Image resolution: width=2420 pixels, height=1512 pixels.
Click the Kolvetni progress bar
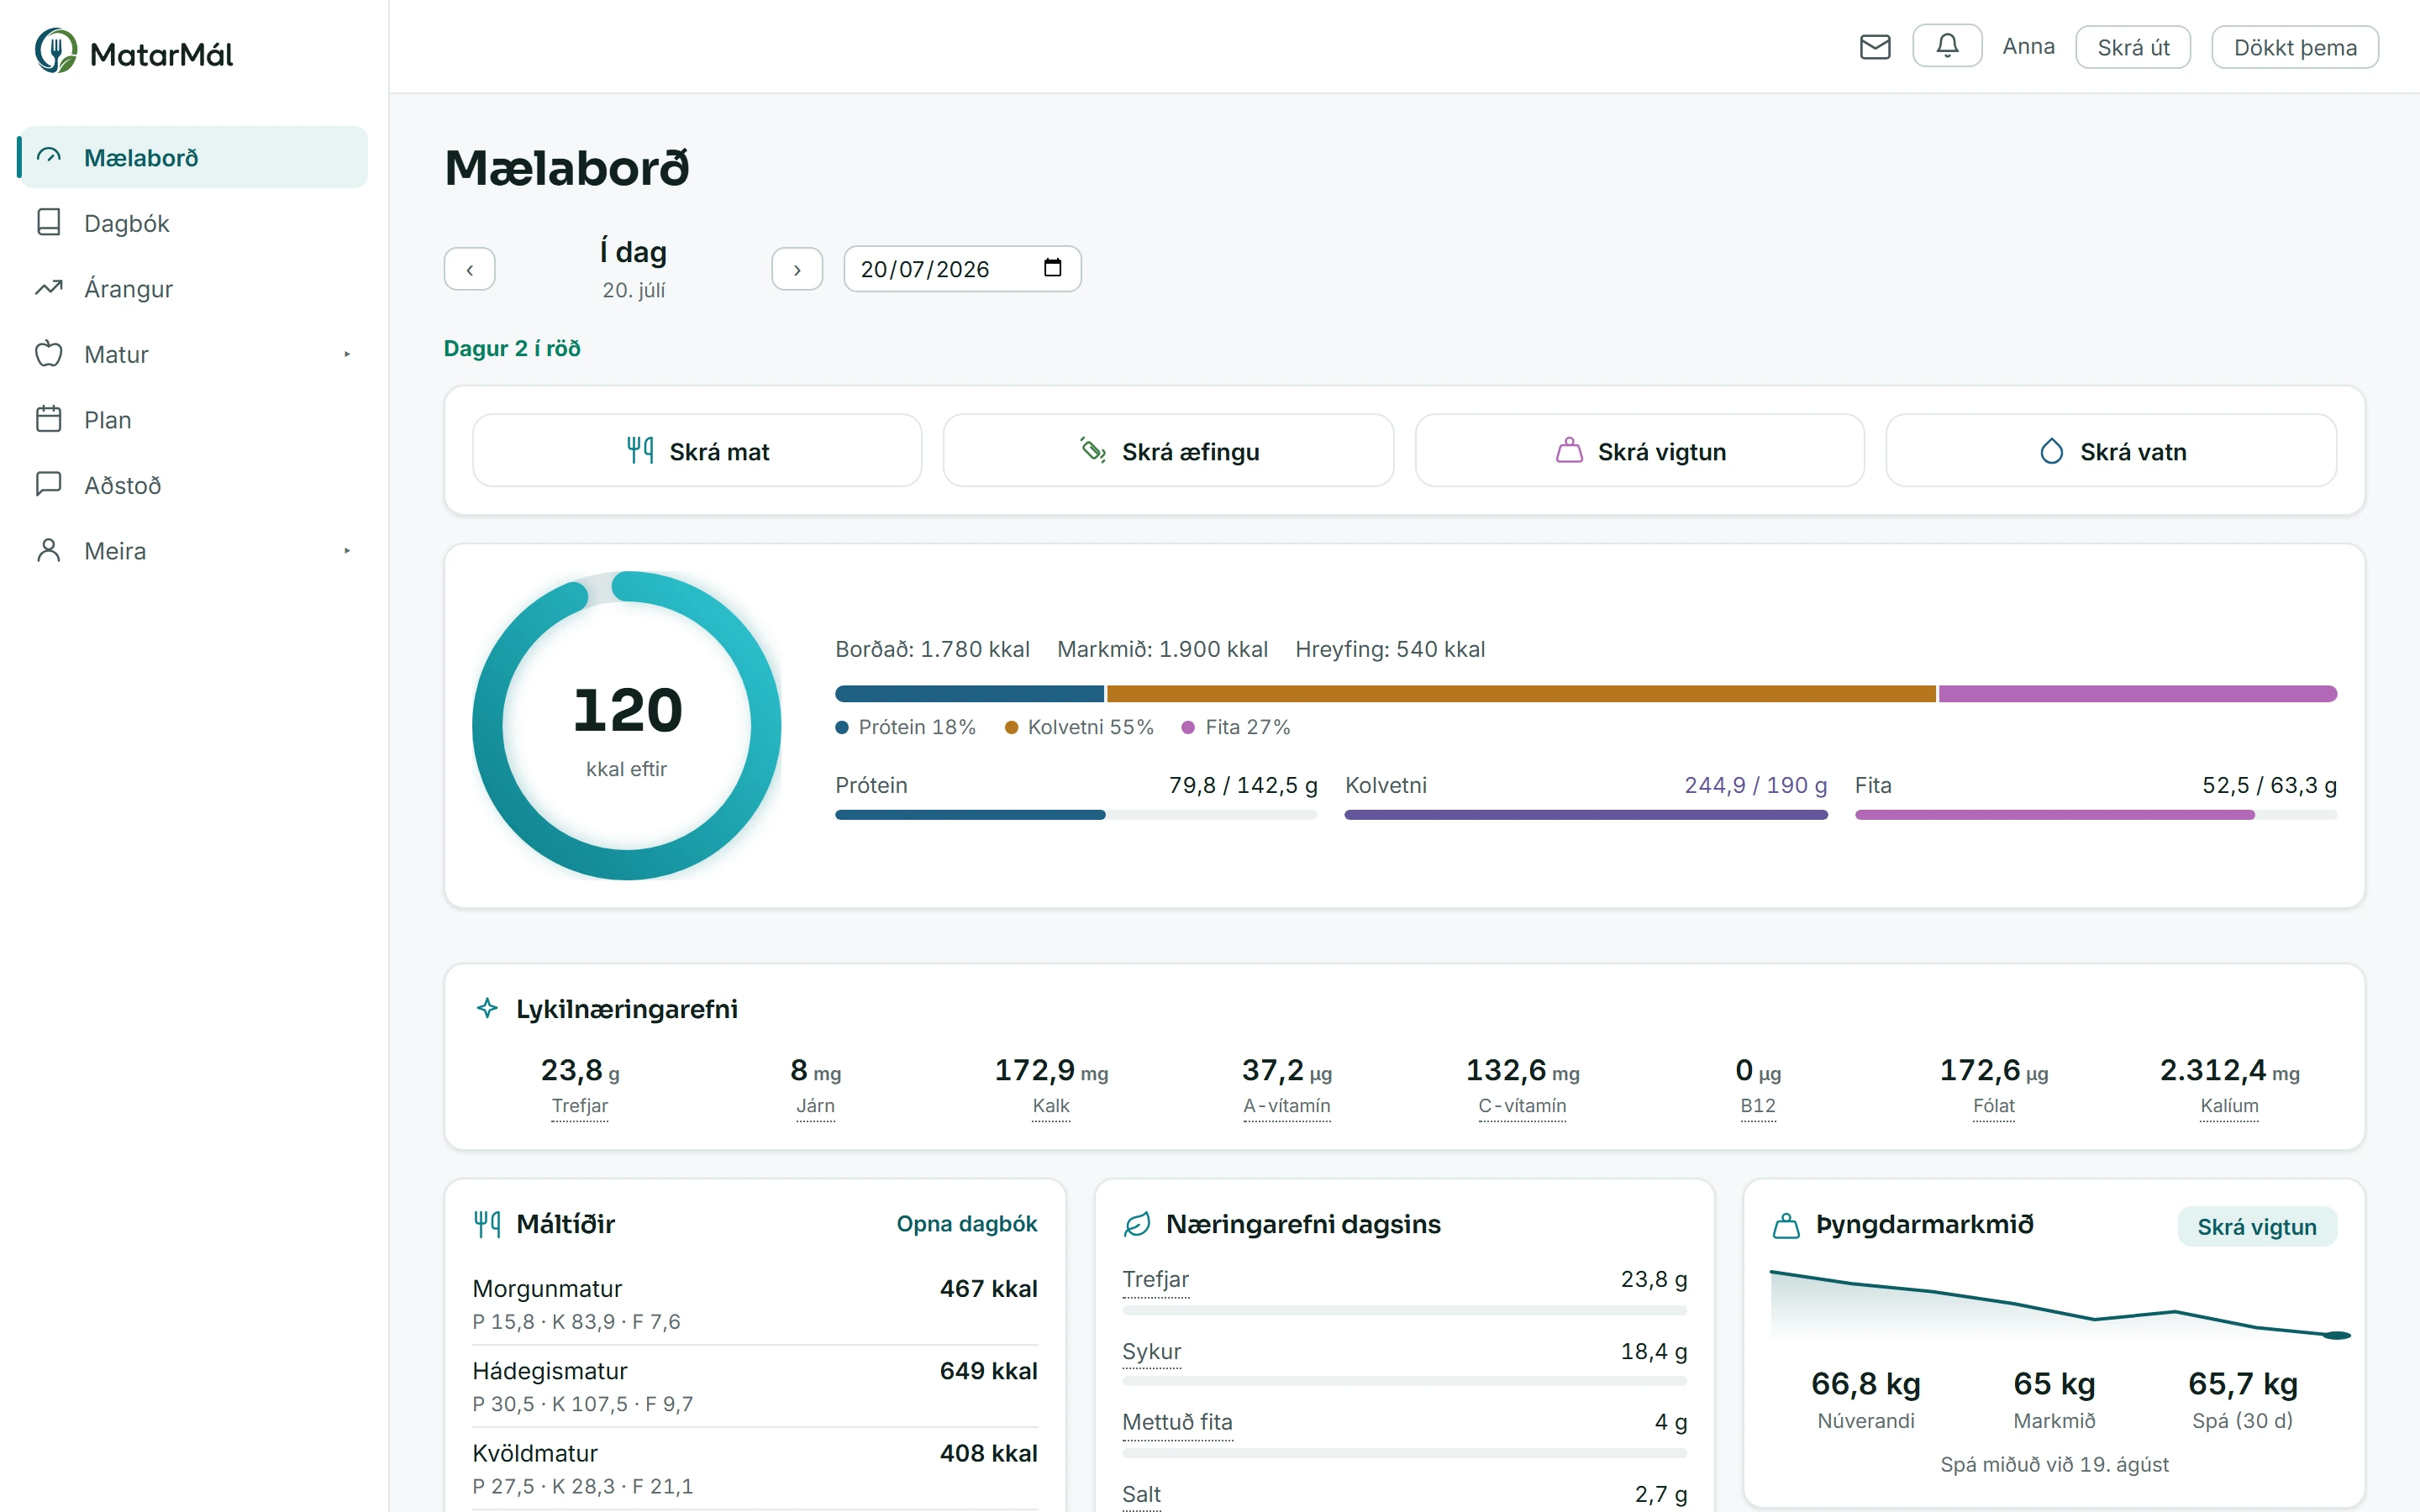click(1586, 815)
